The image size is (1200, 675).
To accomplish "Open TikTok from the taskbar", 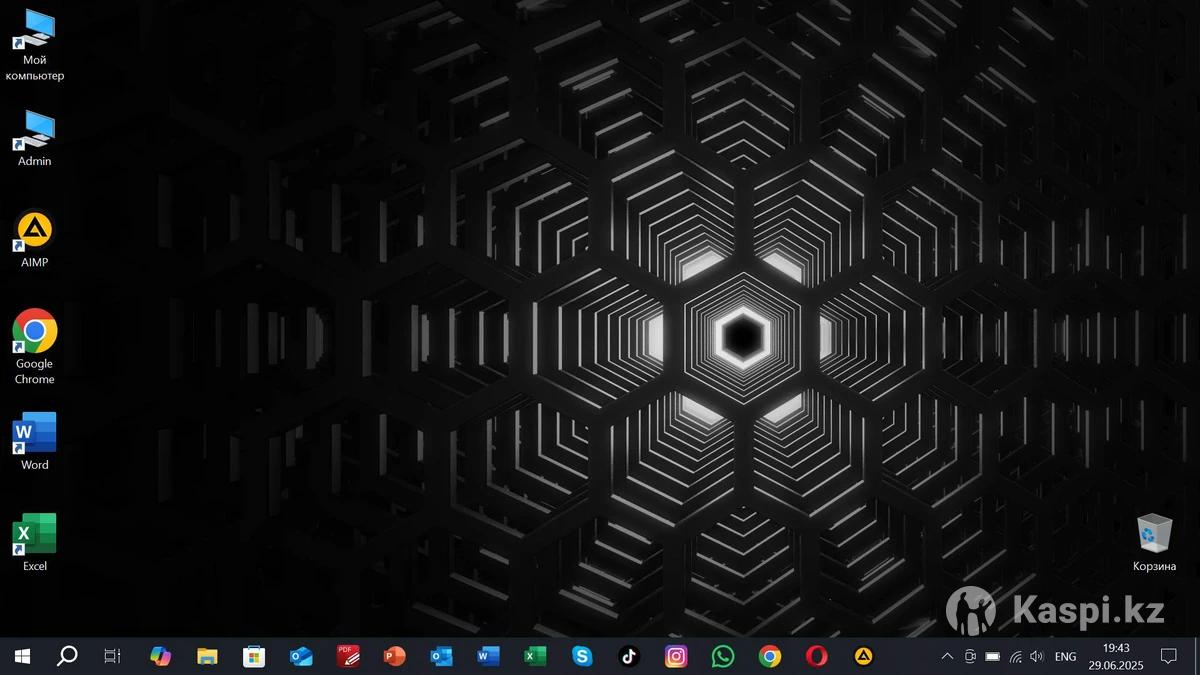I will pos(629,656).
